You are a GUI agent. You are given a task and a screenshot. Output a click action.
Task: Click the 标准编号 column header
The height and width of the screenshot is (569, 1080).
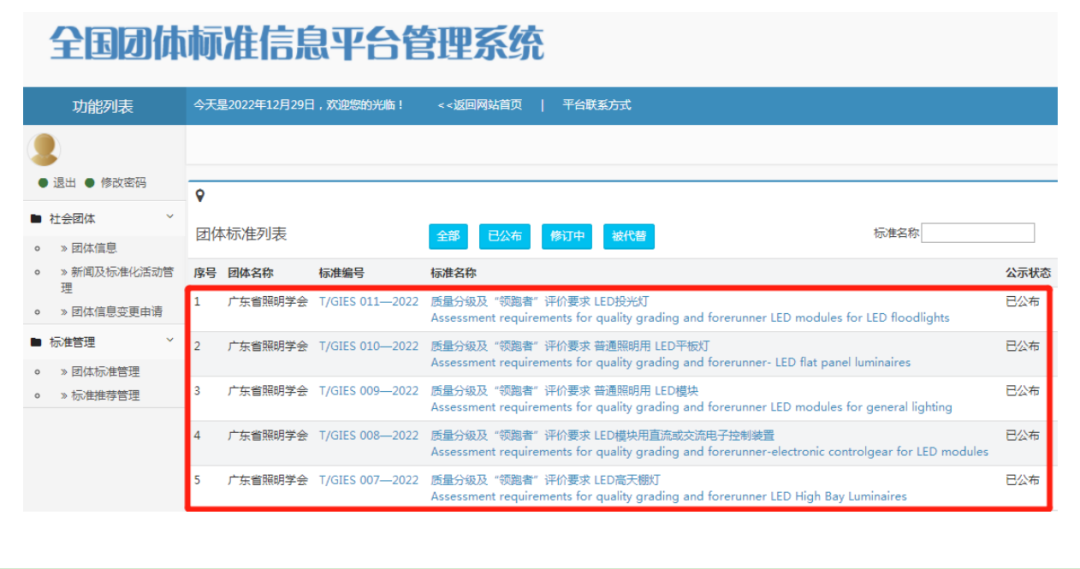click(342, 273)
